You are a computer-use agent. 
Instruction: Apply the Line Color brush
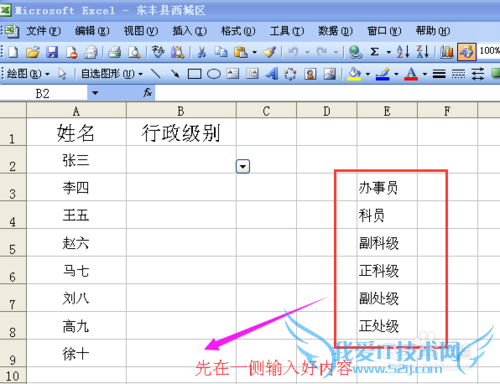(383, 74)
